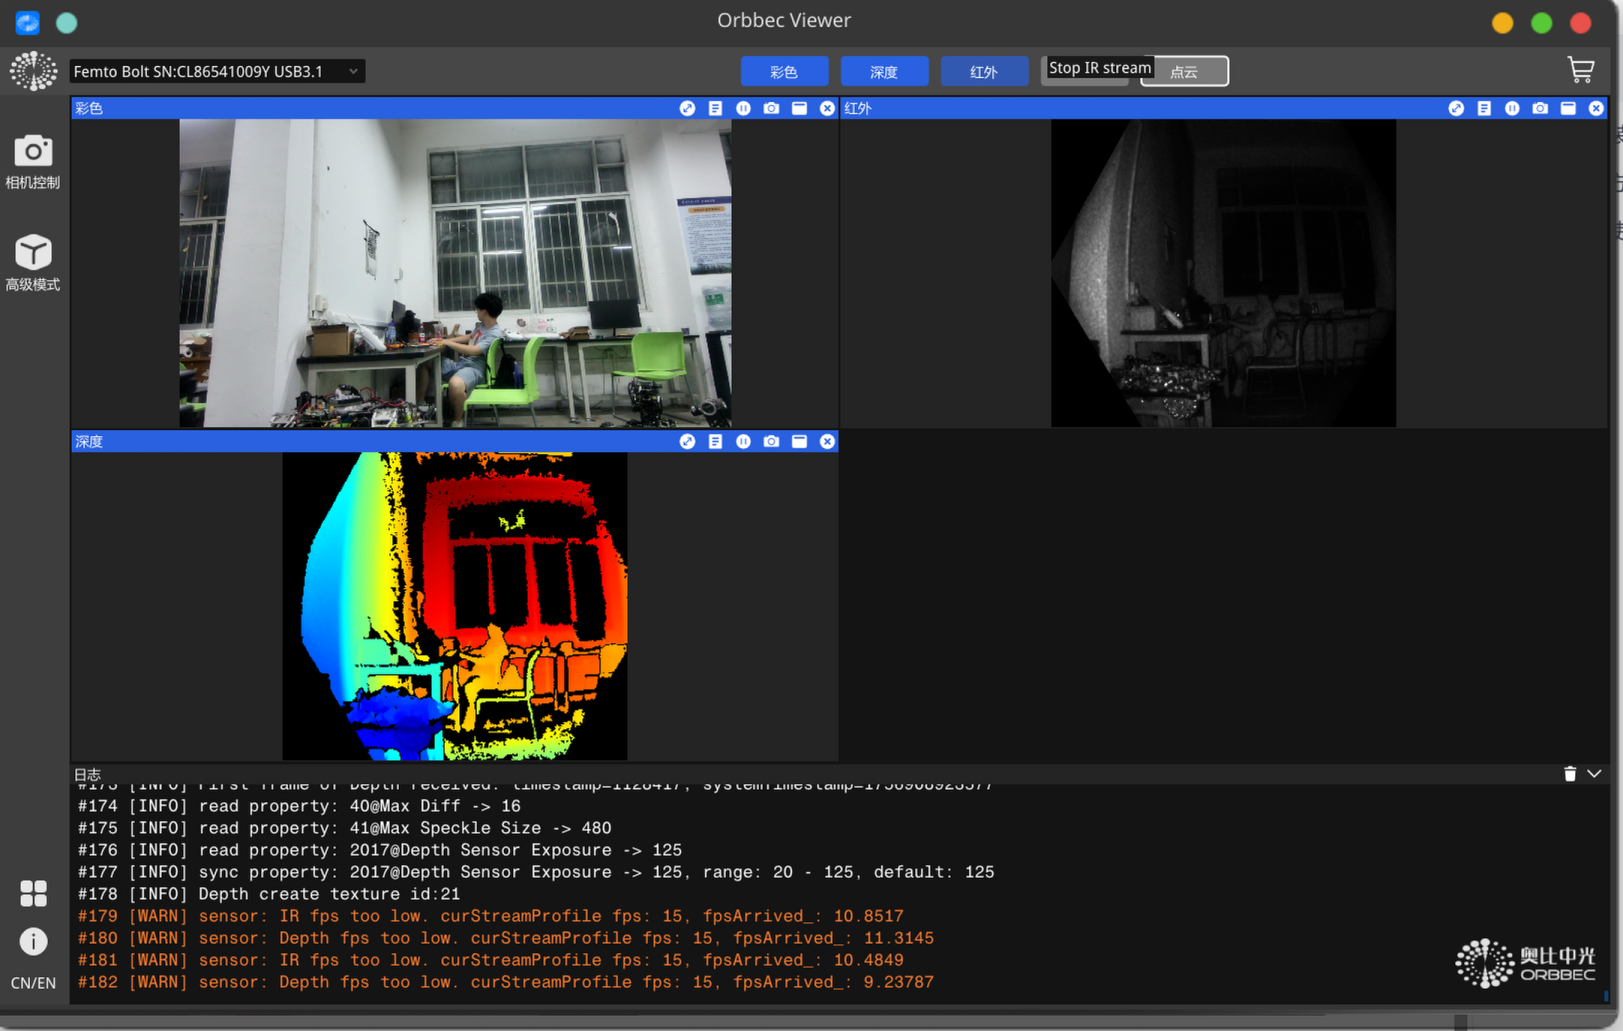Select log line #178 Depth create texture

pos(269,894)
